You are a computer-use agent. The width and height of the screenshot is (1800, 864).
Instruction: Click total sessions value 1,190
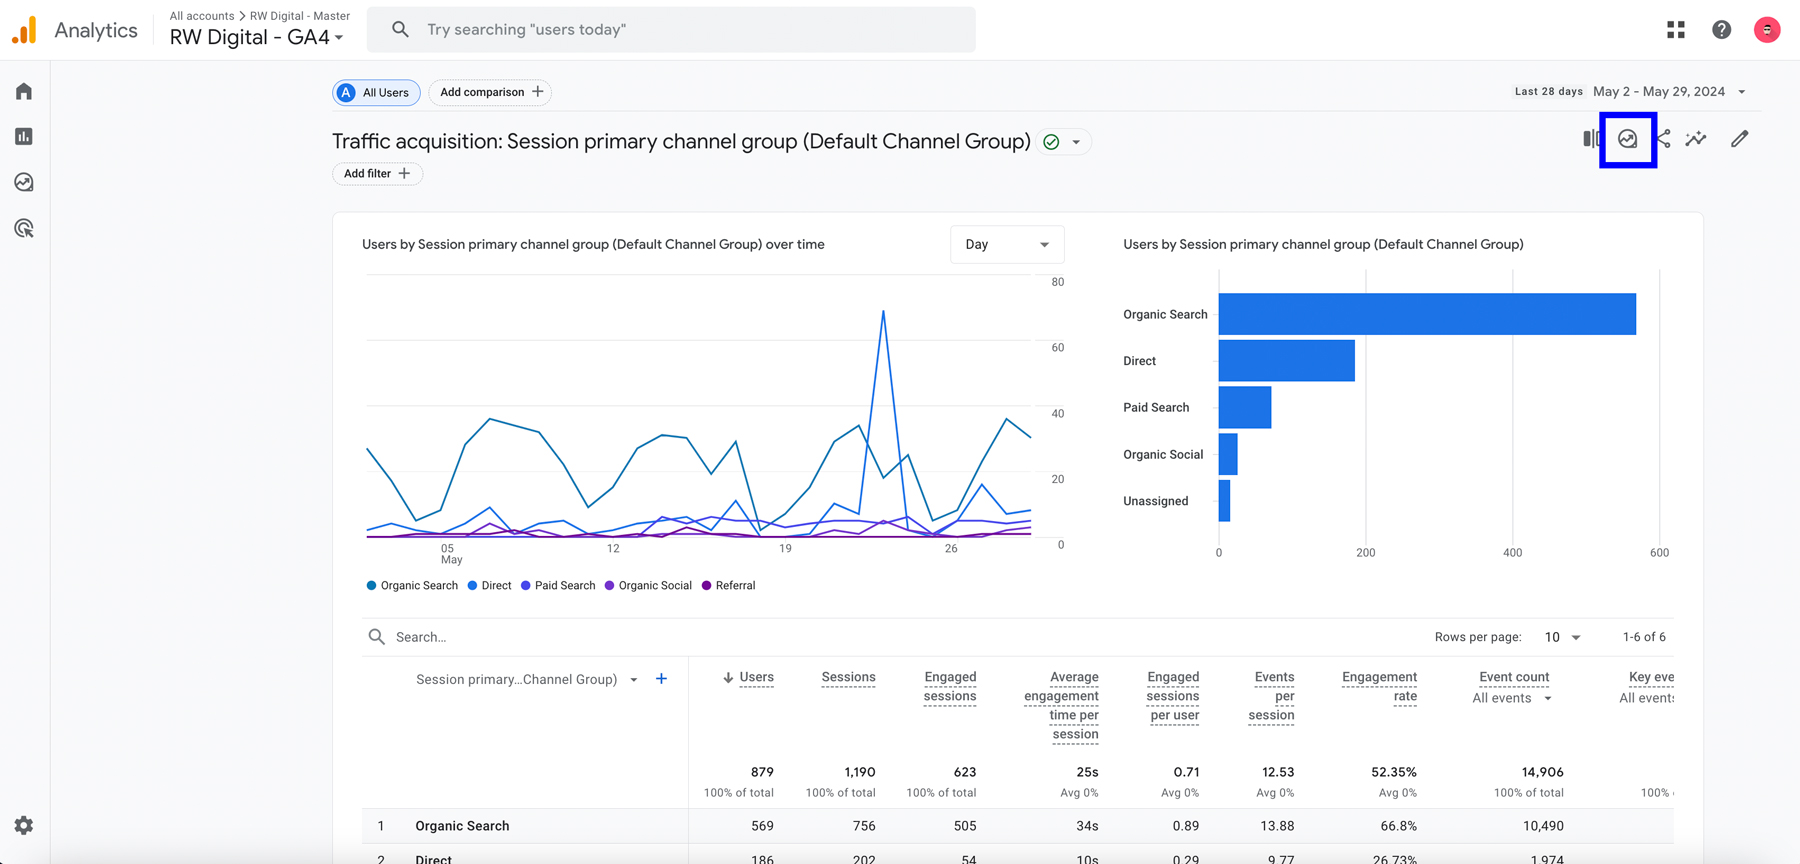(x=859, y=772)
